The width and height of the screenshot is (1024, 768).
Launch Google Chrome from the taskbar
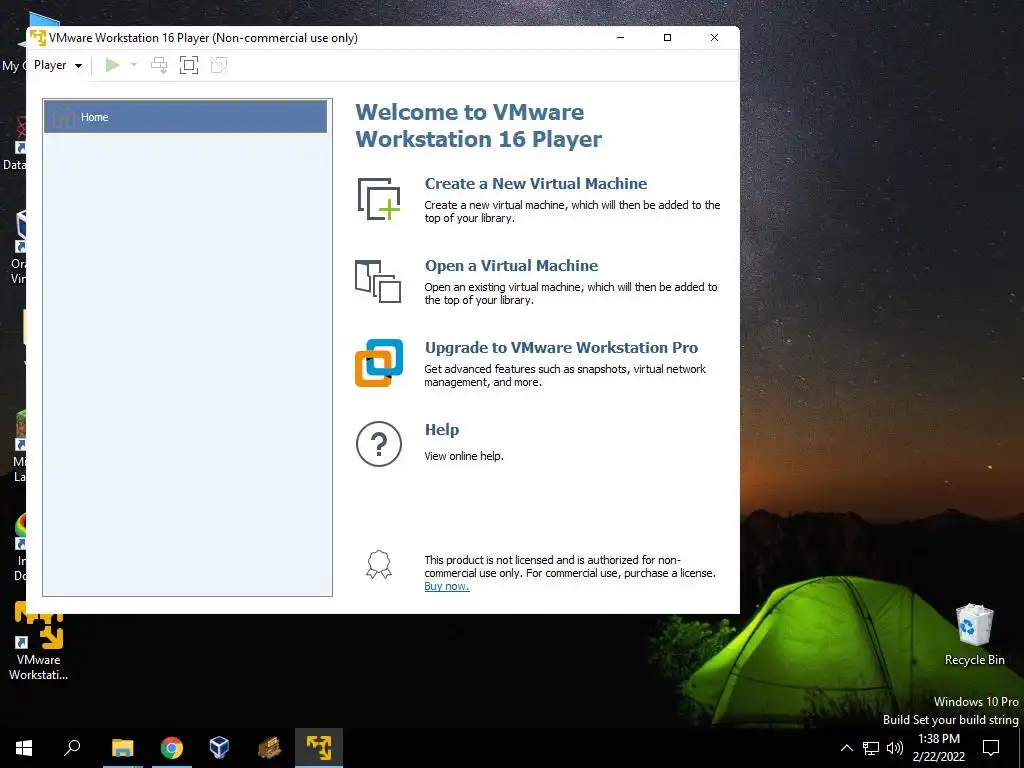(172, 748)
